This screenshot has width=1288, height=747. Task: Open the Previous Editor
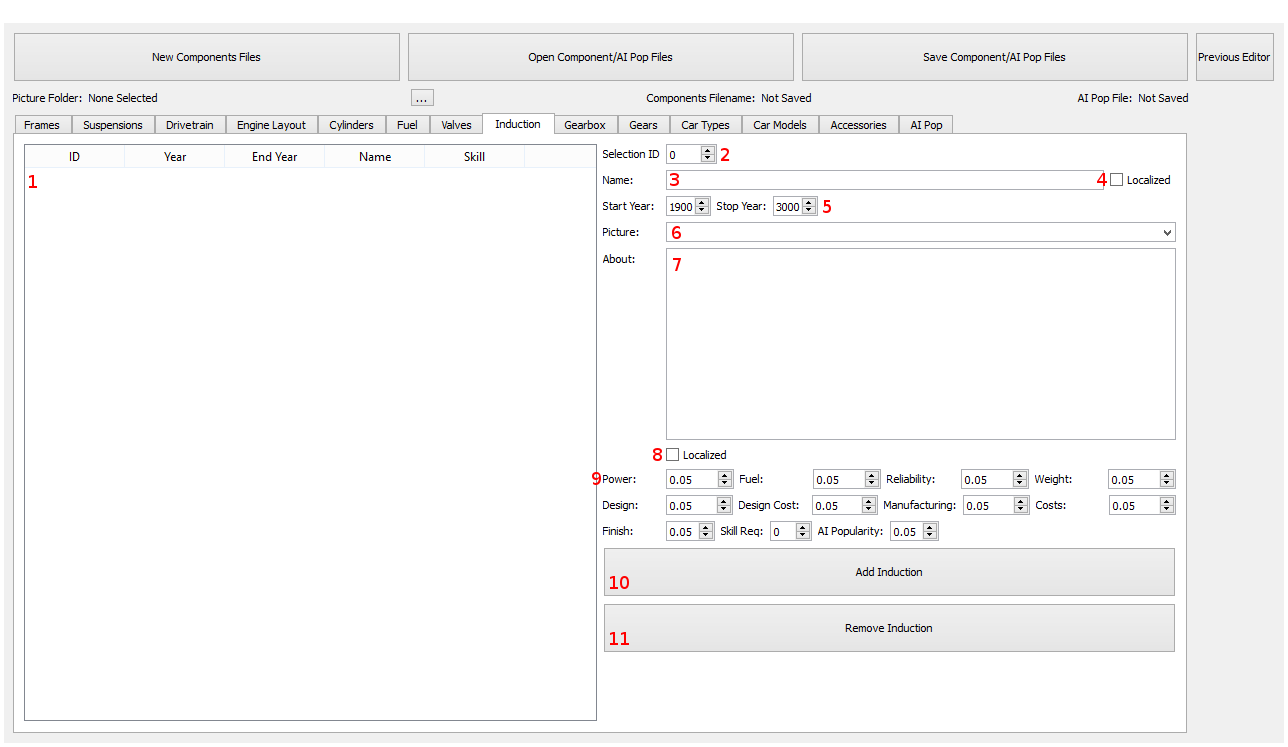coord(1234,57)
